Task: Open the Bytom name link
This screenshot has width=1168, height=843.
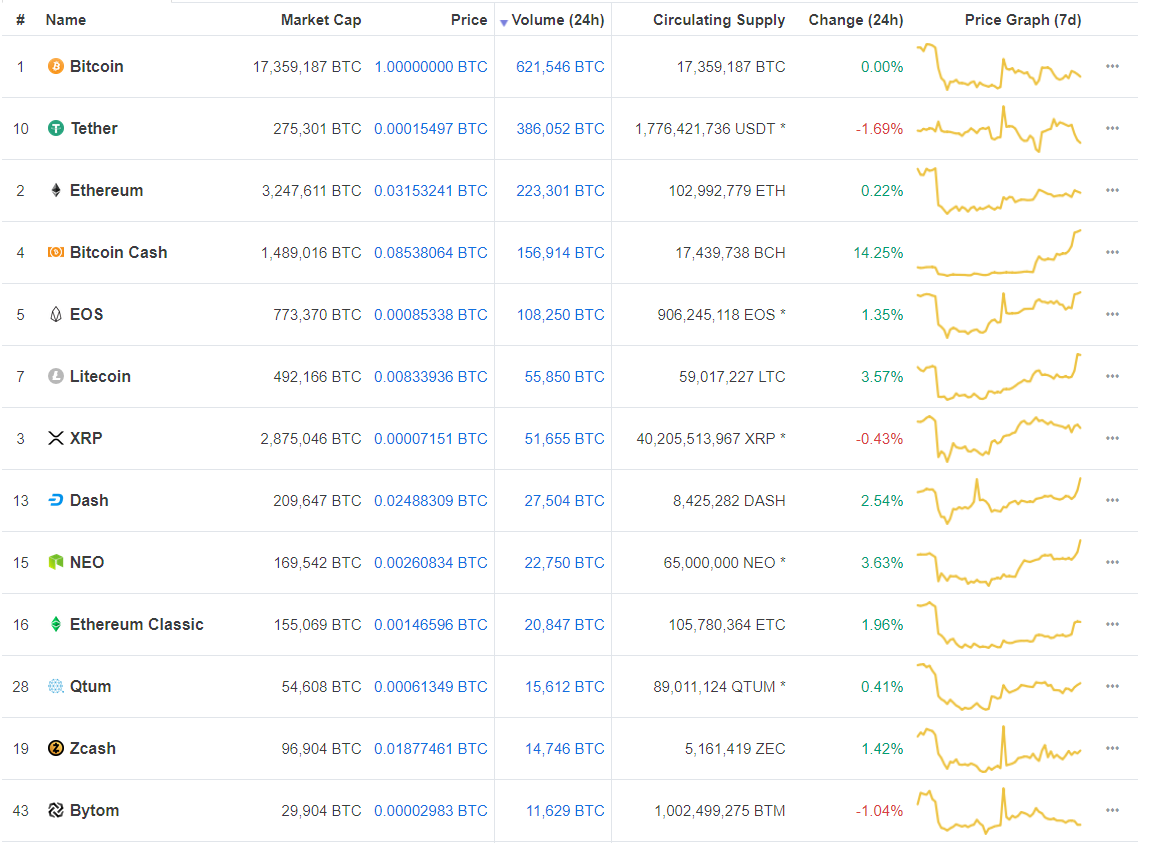Action: (x=94, y=810)
